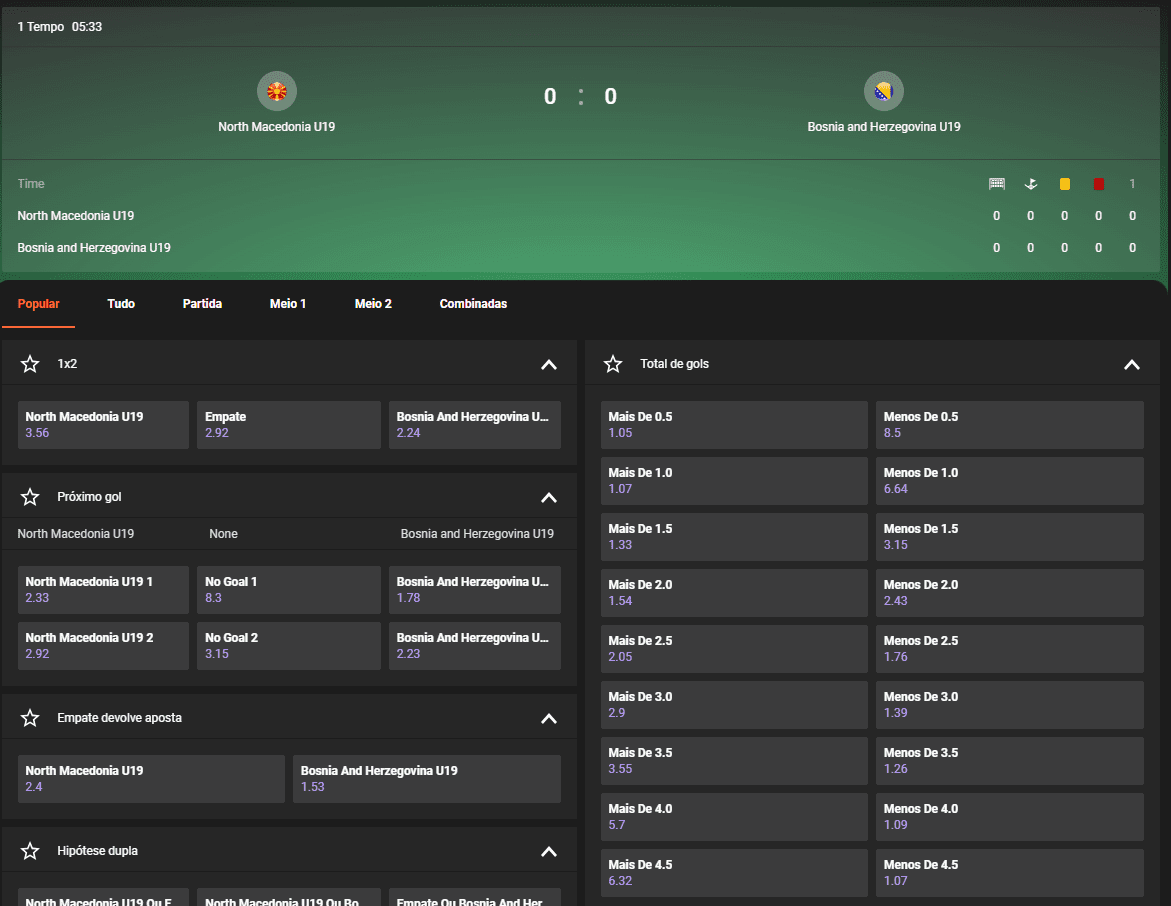
Task: Click the goal icon in the stats header
Action: [996, 184]
